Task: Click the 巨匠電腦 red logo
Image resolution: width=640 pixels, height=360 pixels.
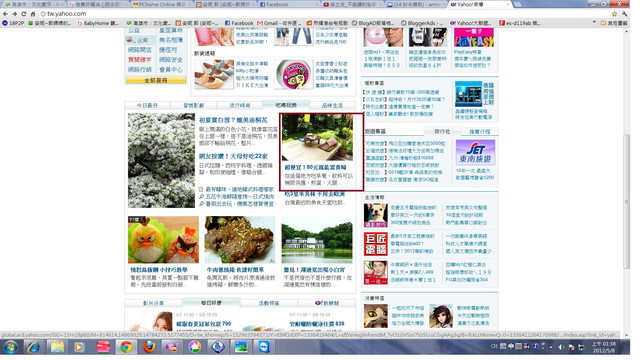Action: 375,244
